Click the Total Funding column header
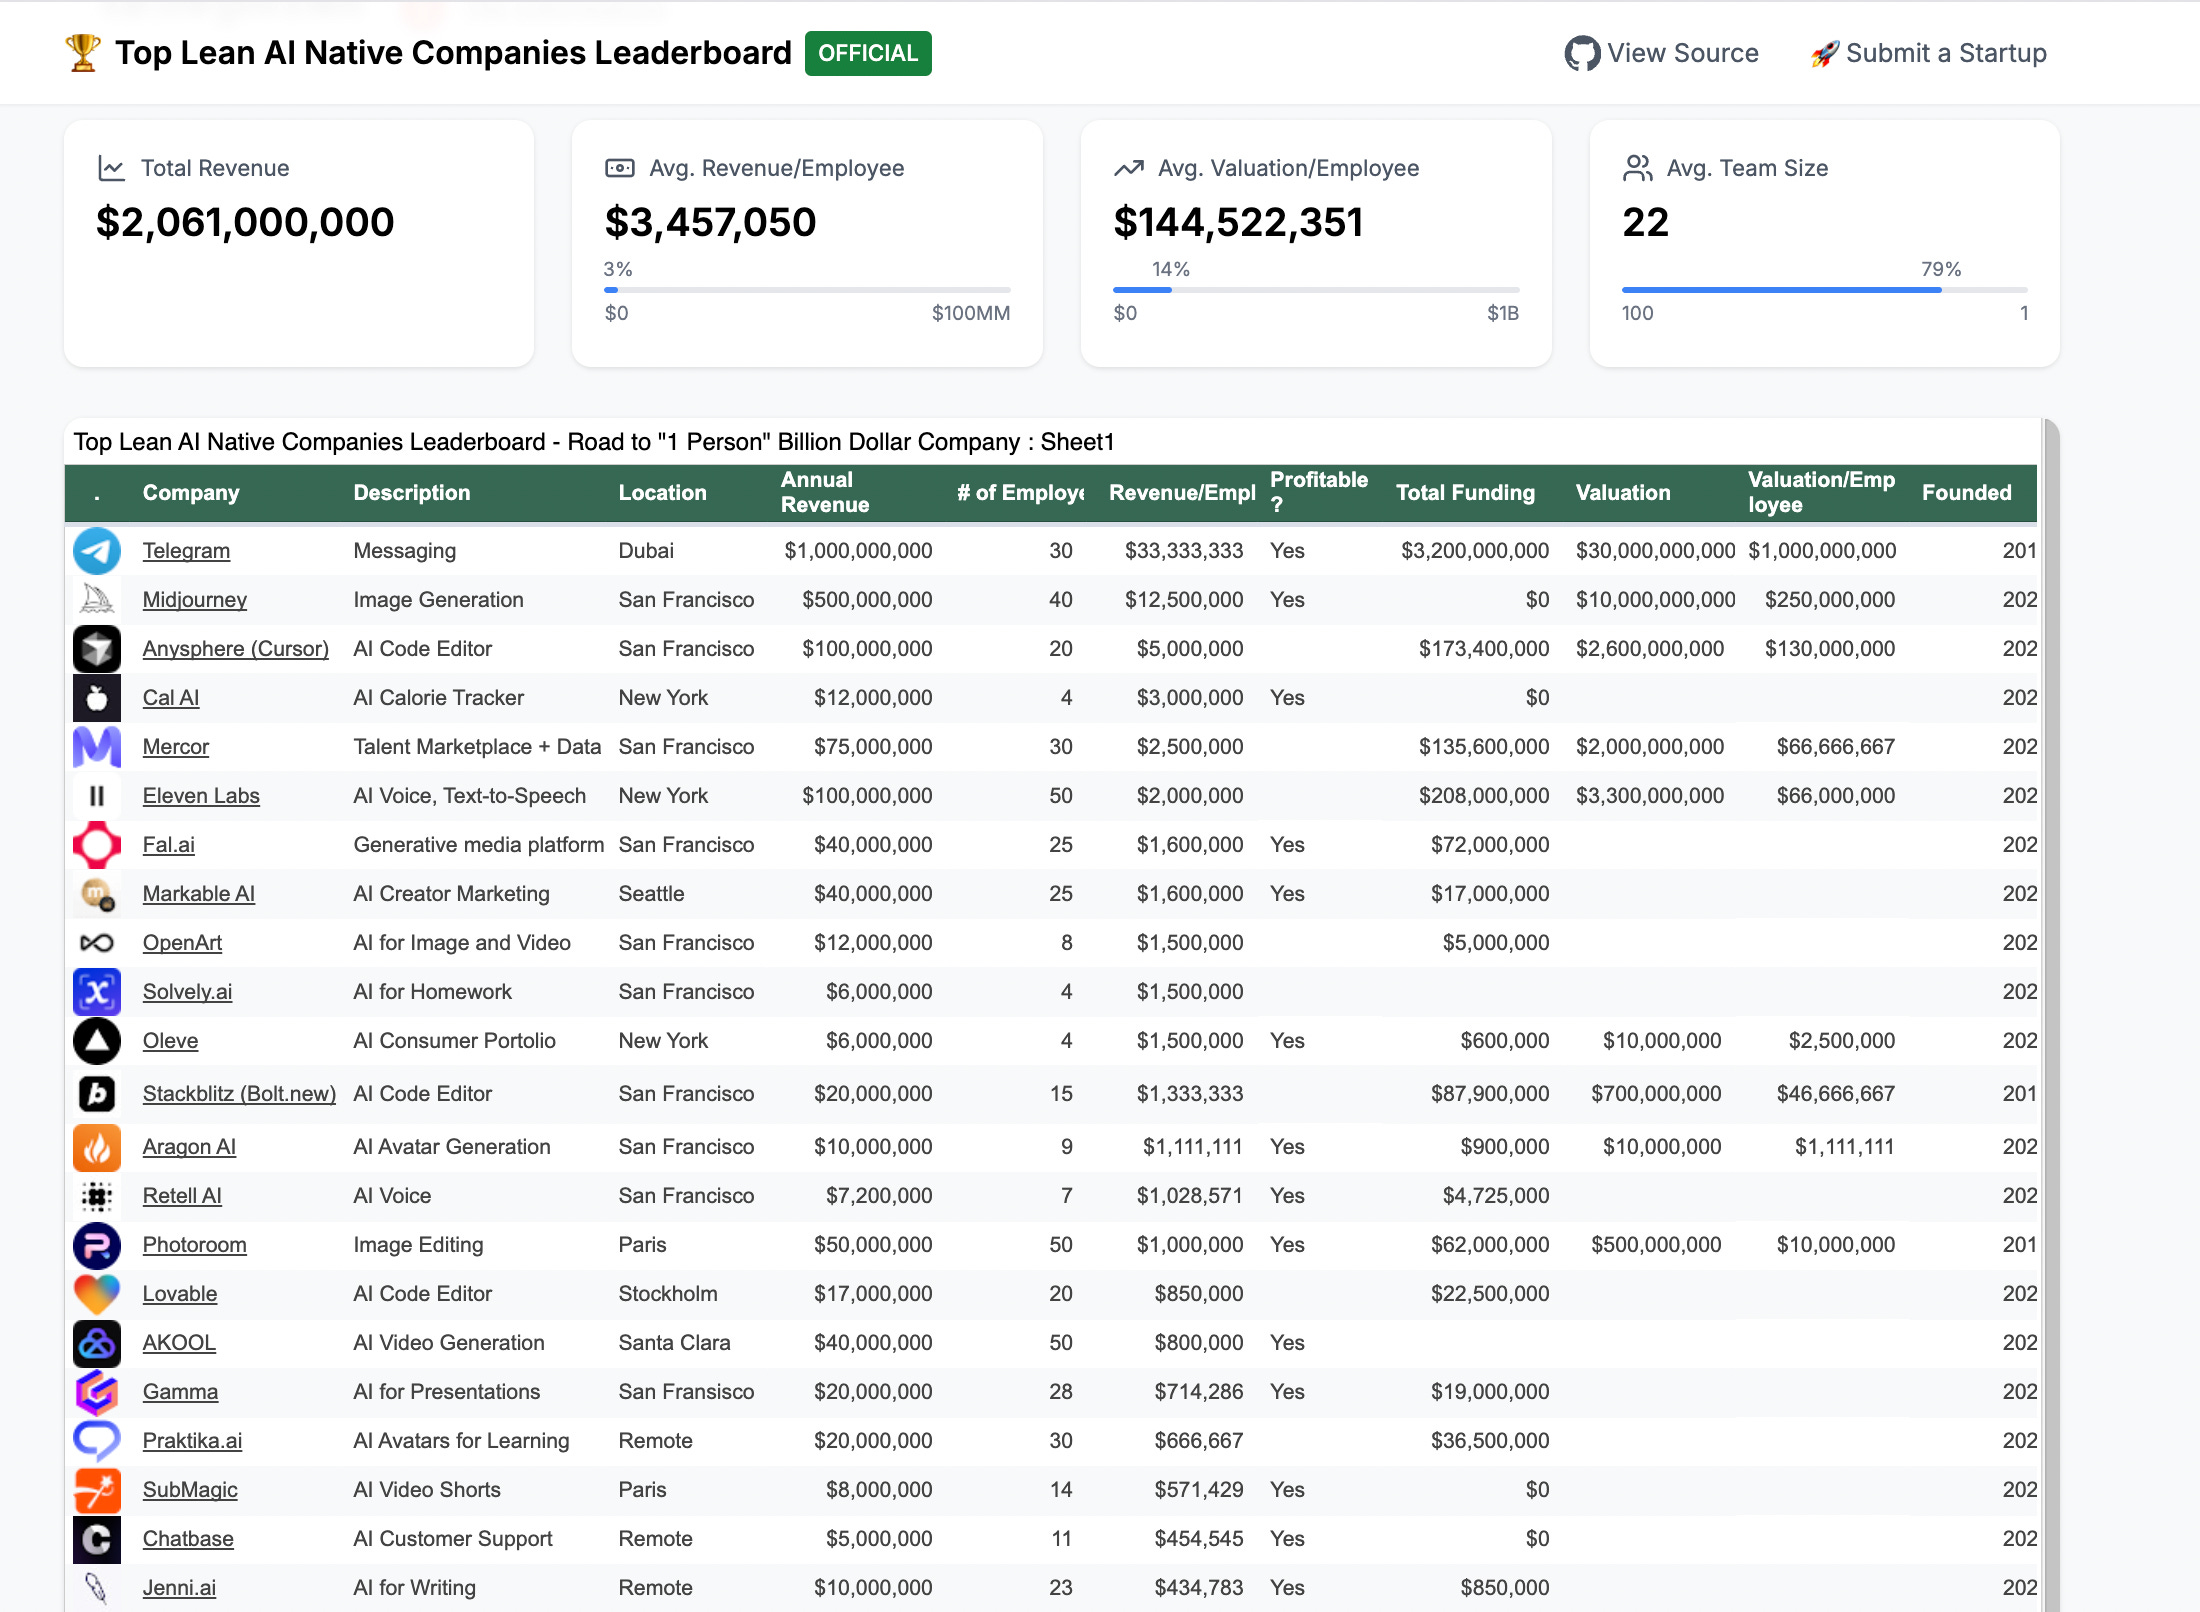2200x1612 pixels. pos(1465,493)
